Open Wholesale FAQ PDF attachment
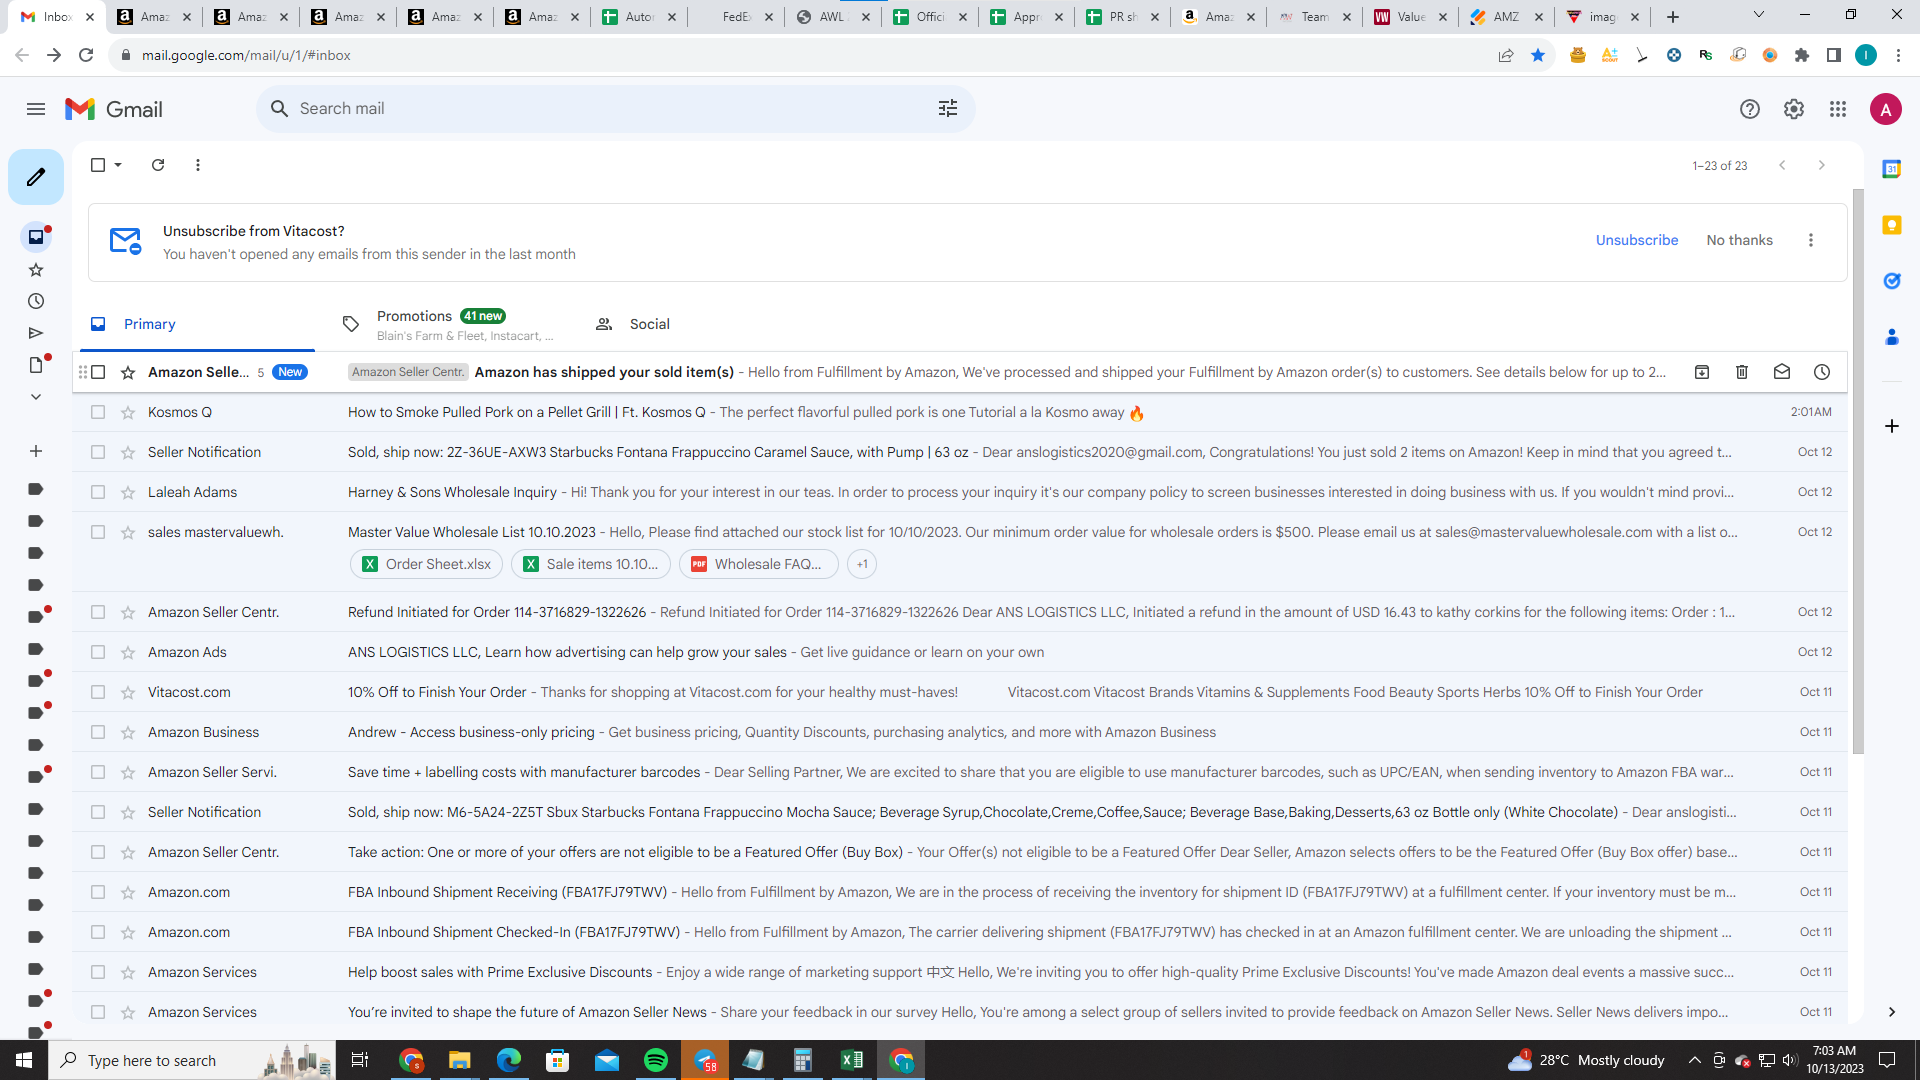The image size is (1920, 1080). tap(758, 564)
